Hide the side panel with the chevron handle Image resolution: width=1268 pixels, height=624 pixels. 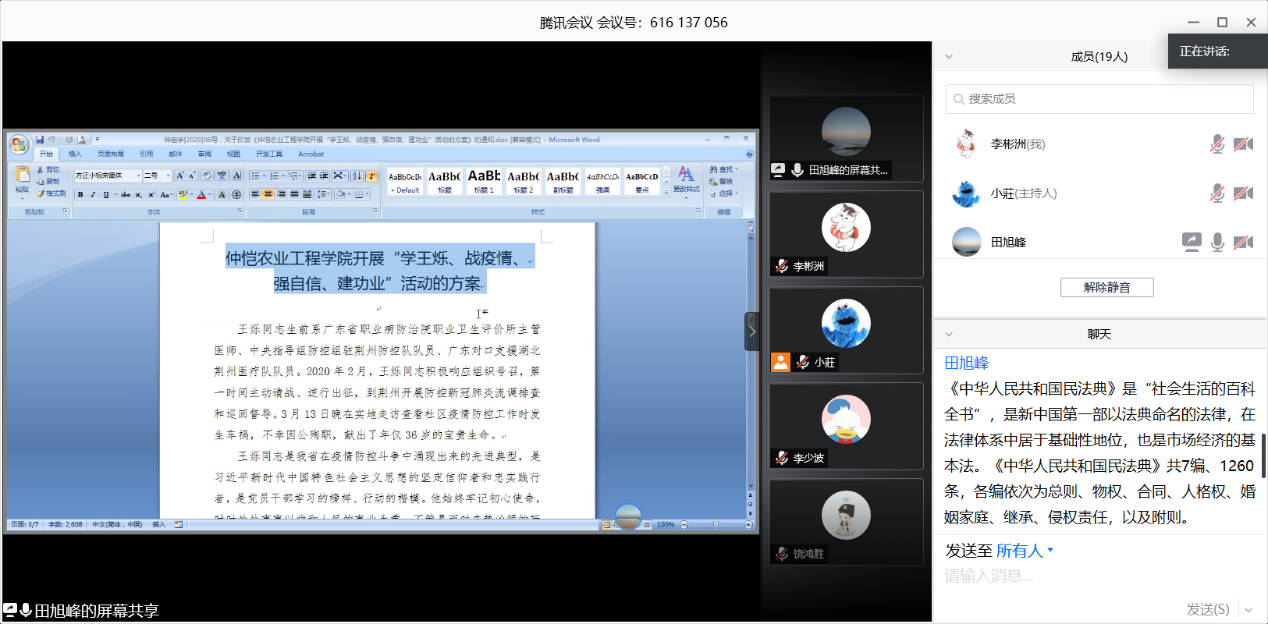point(752,331)
